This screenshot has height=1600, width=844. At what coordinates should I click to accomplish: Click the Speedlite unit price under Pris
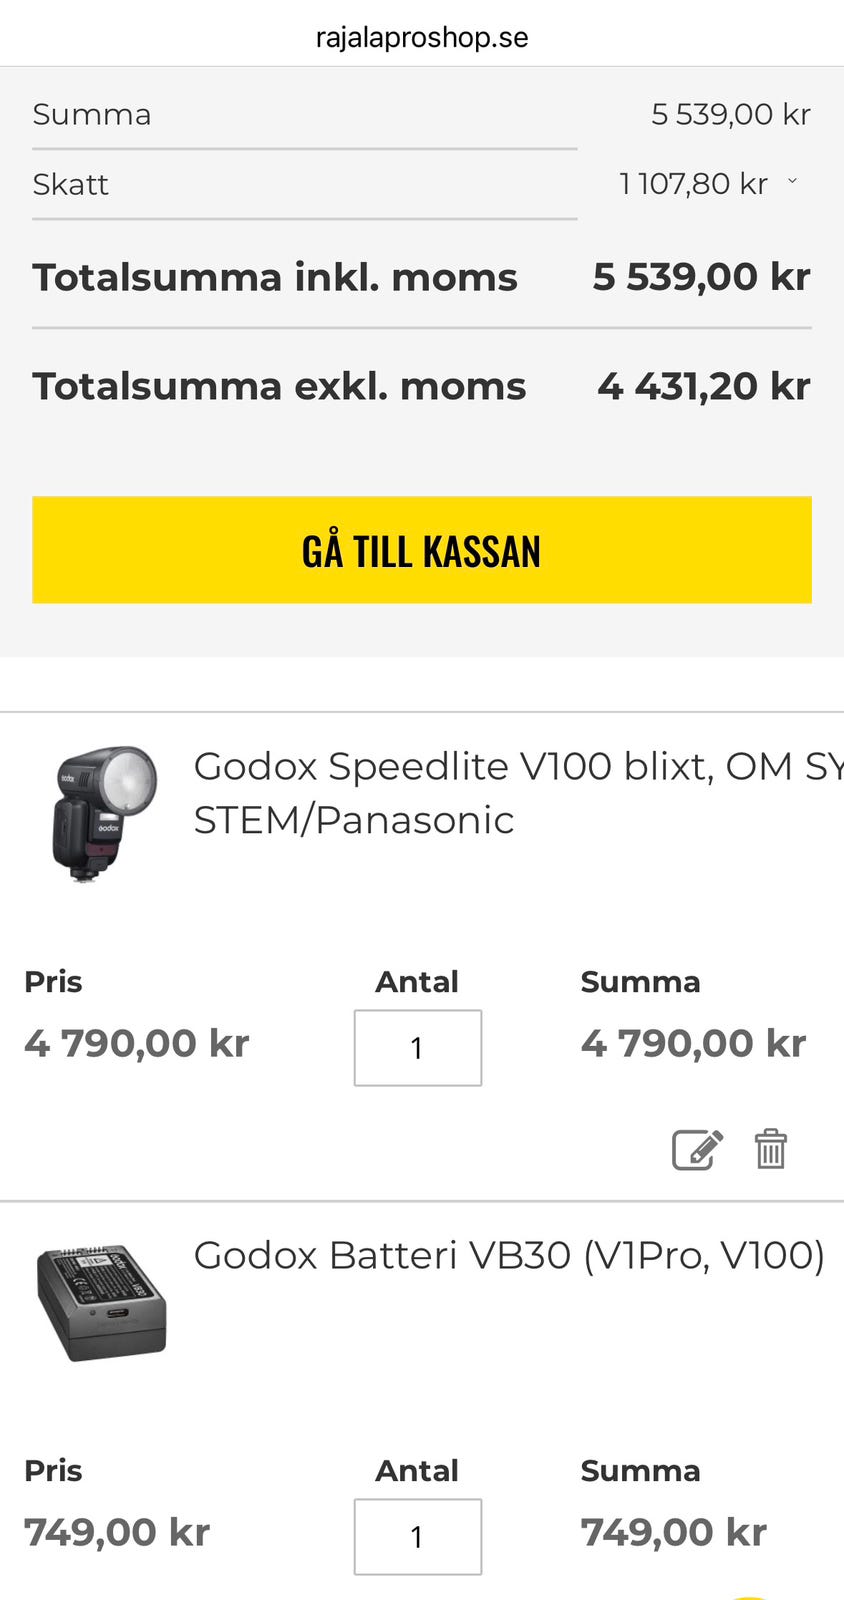136,1043
